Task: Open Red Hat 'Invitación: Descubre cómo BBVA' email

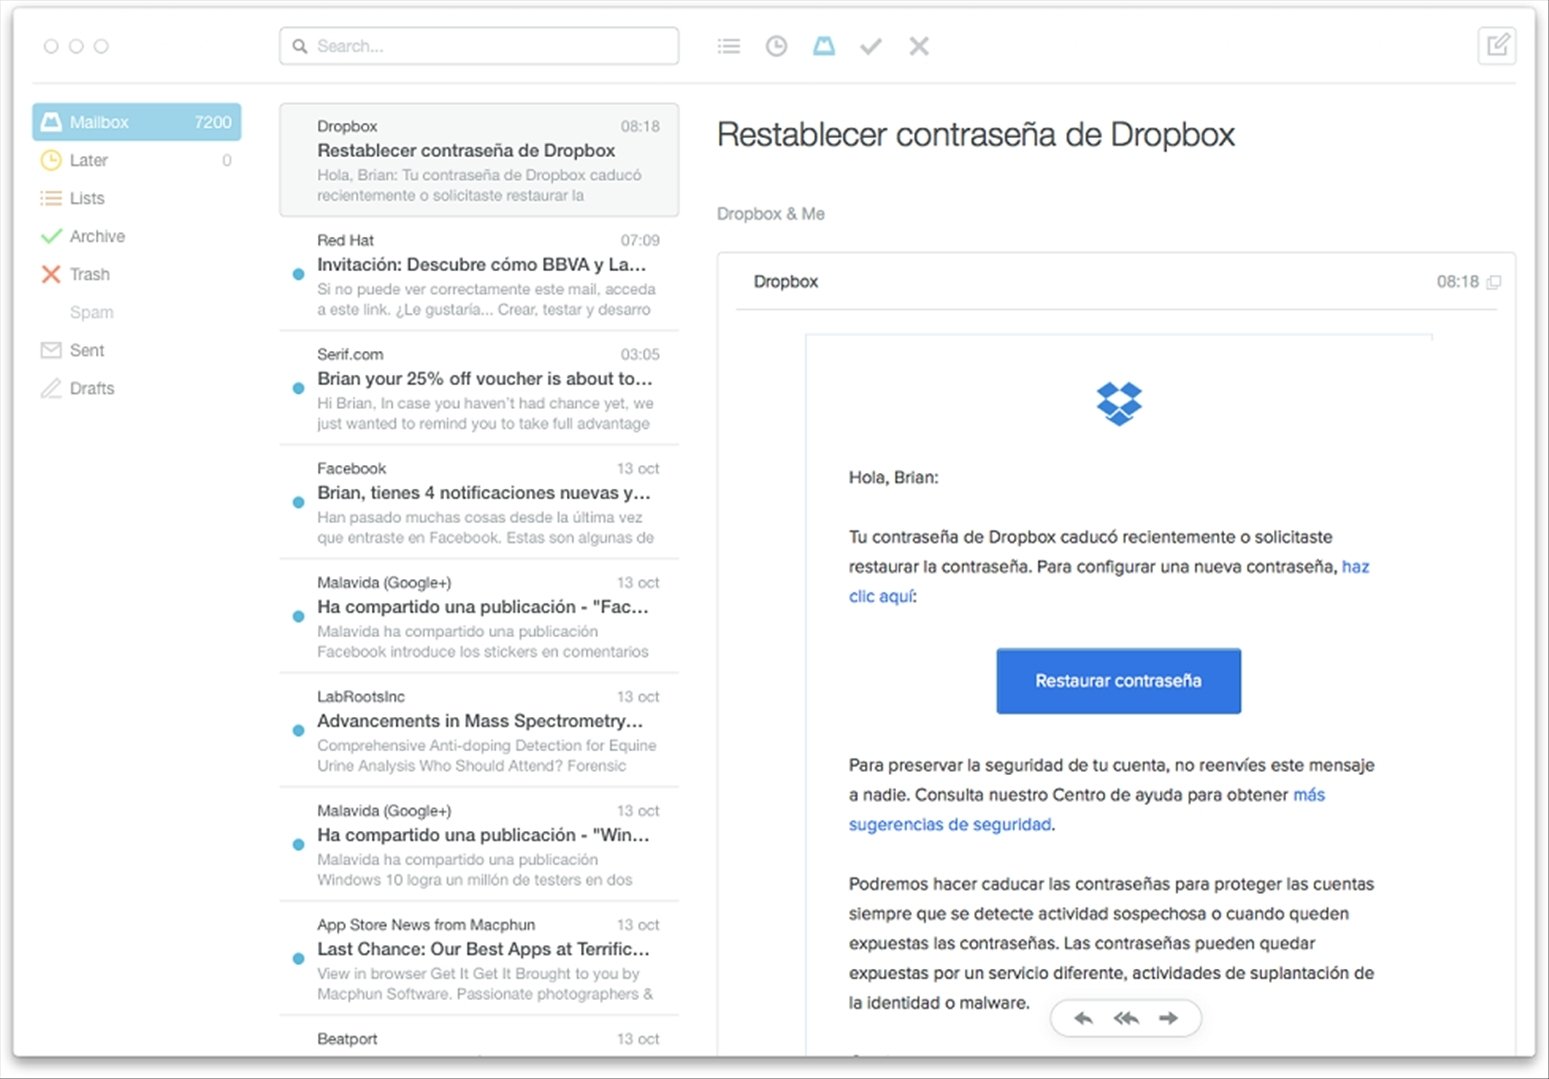Action: 479,274
